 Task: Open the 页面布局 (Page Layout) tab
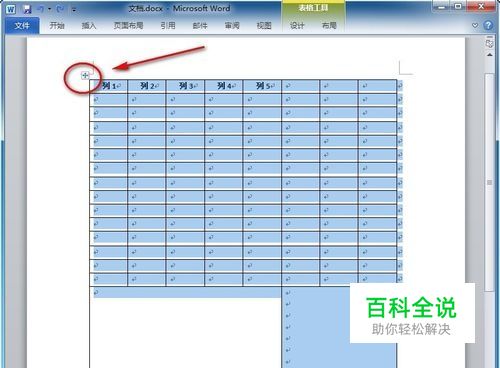128,25
